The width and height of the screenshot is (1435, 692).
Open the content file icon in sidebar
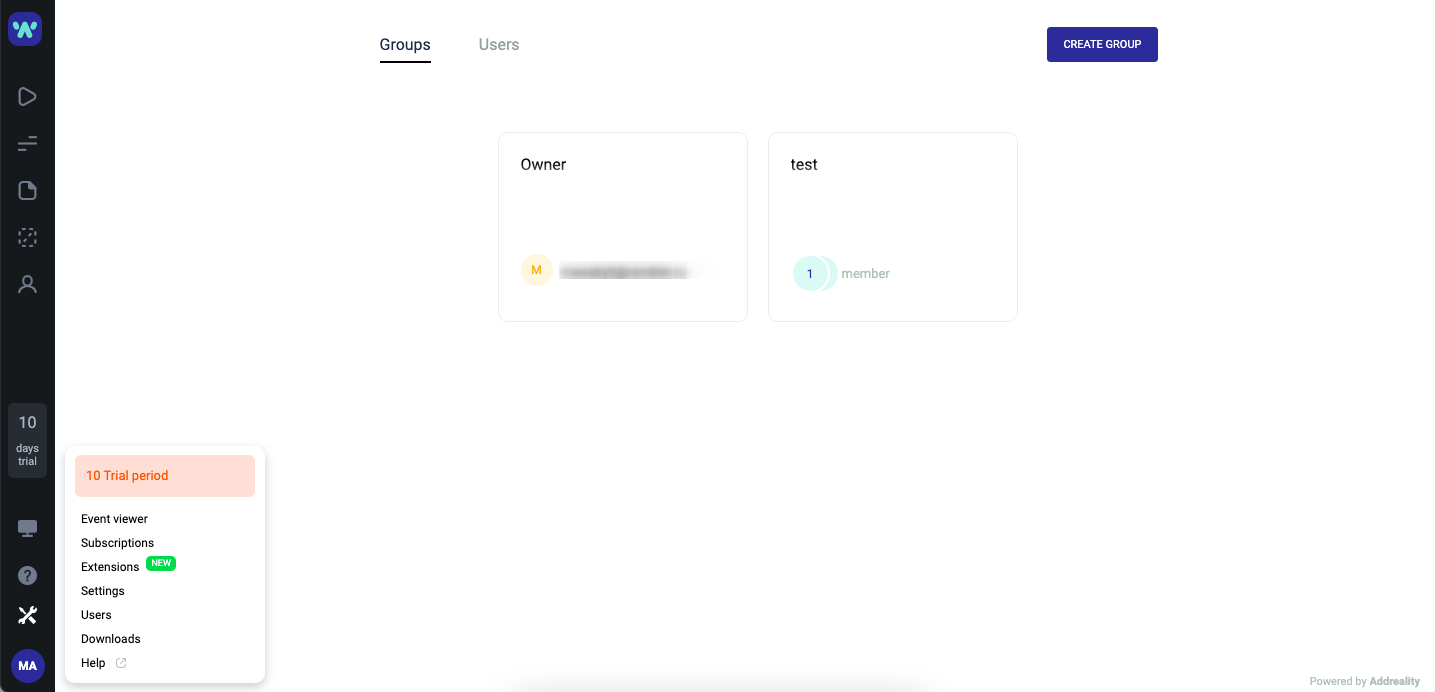point(27,190)
